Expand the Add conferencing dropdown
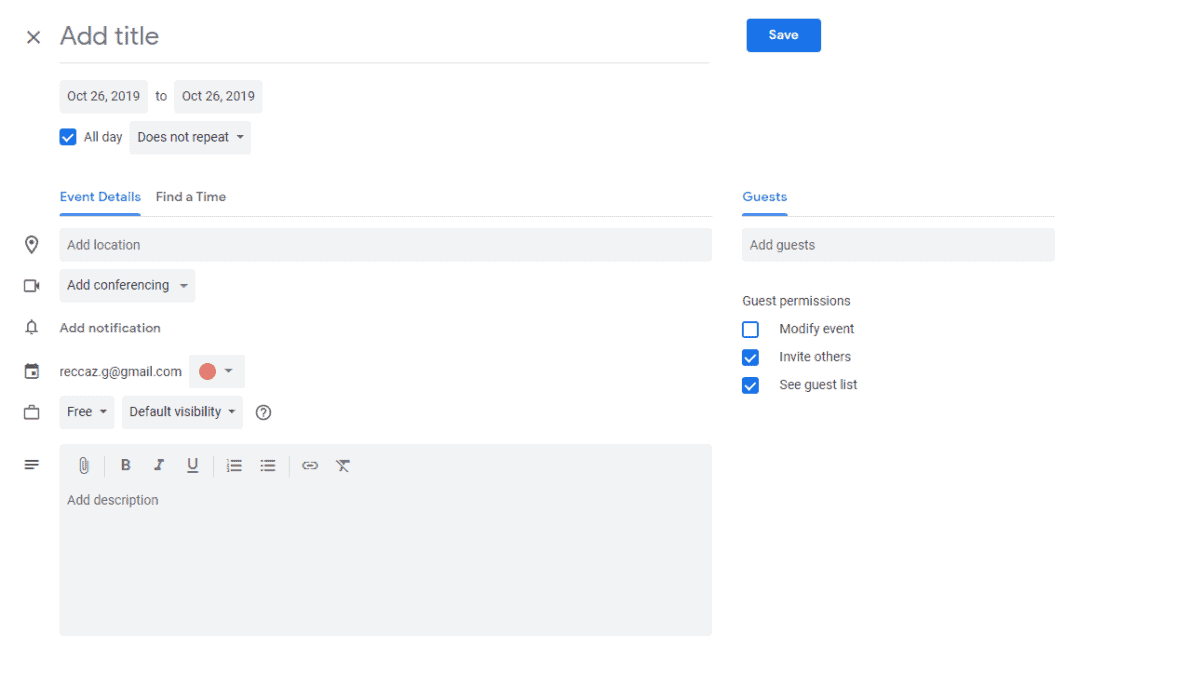The height and width of the screenshot is (675, 1200). (x=127, y=286)
